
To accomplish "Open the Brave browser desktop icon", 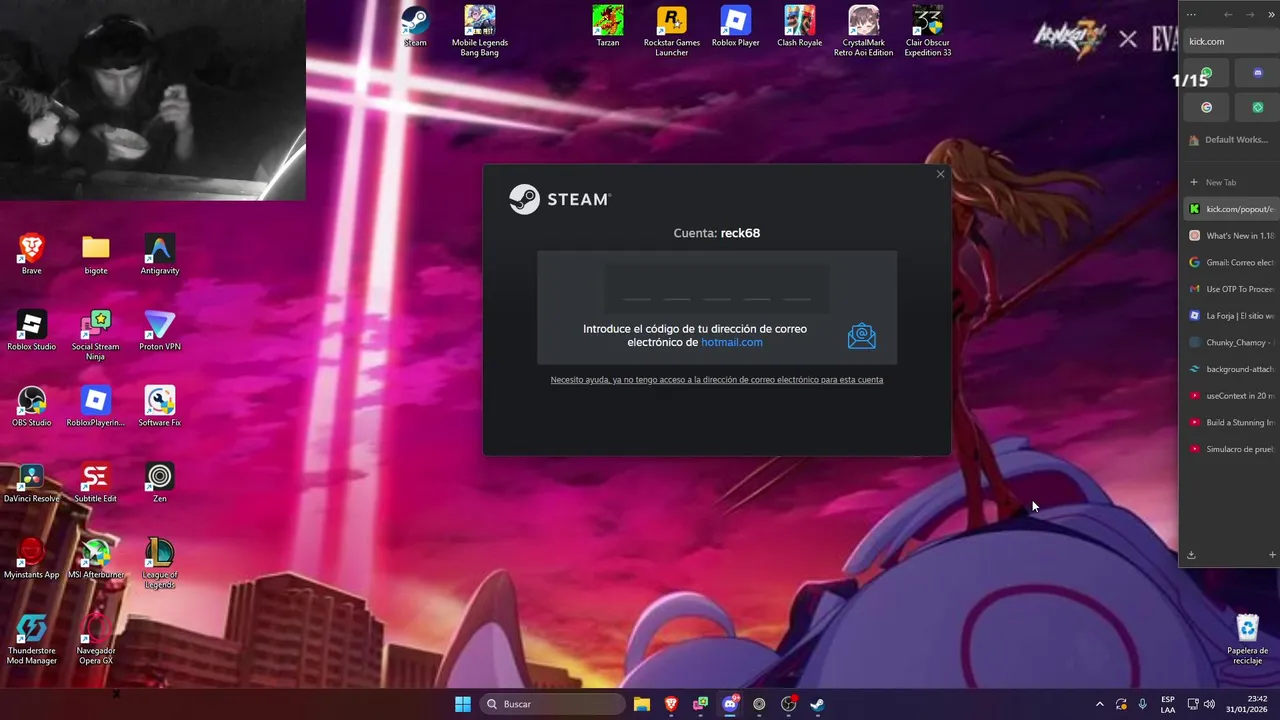I will (32, 254).
